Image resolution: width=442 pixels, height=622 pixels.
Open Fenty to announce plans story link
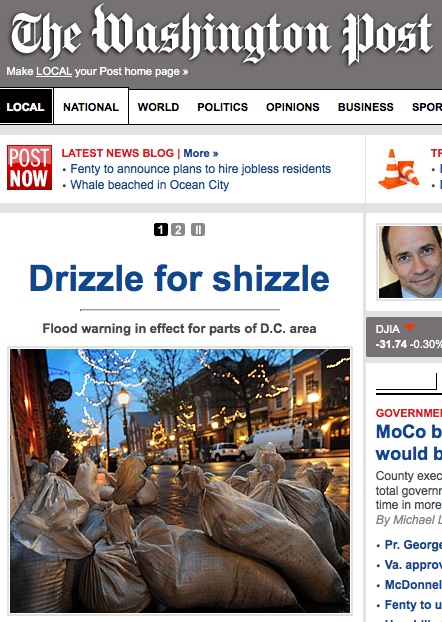[200, 169]
